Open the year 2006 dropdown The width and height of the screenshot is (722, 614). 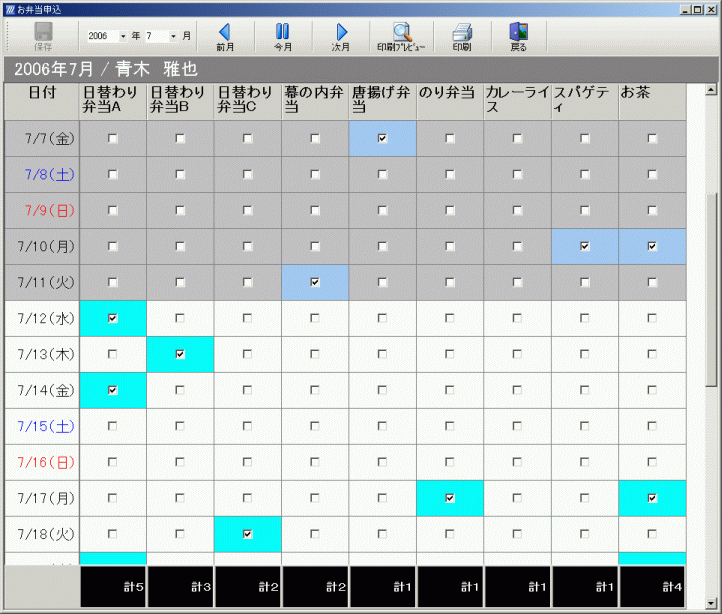(123, 36)
